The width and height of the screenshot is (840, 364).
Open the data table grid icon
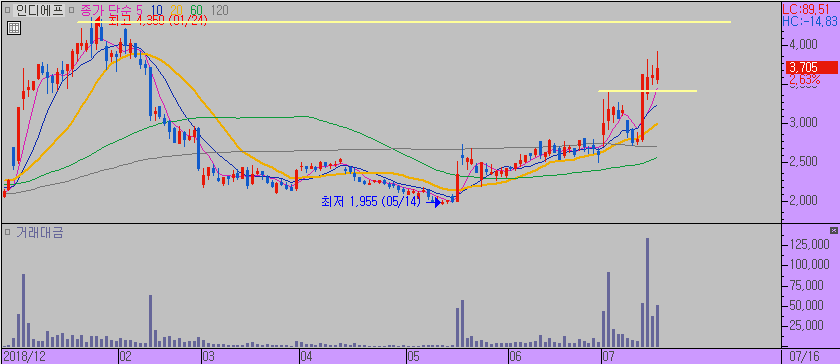pos(14,28)
